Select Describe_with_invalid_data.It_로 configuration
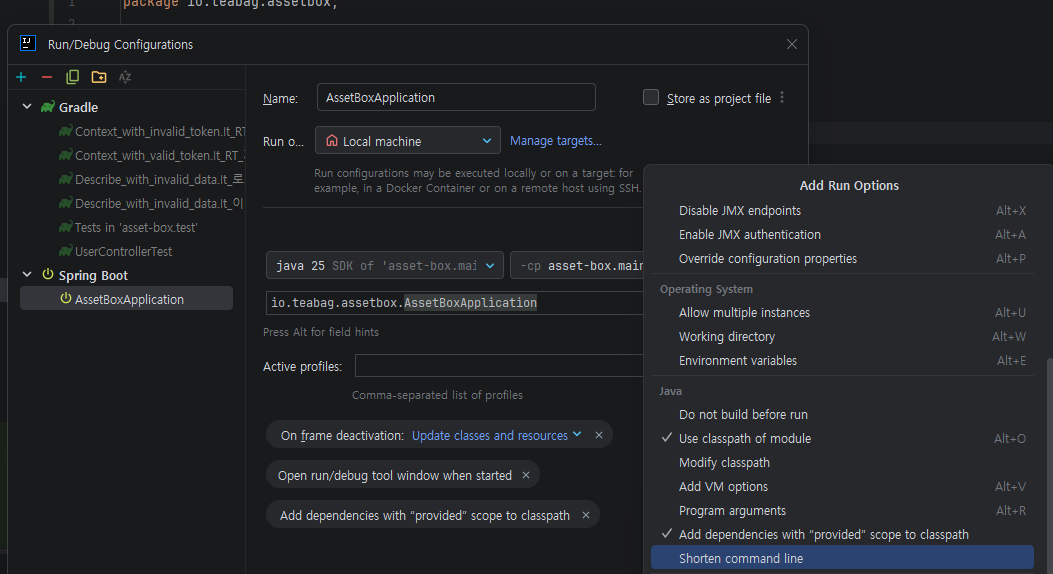The height and width of the screenshot is (574, 1053). pyautogui.click(x=151, y=180)
